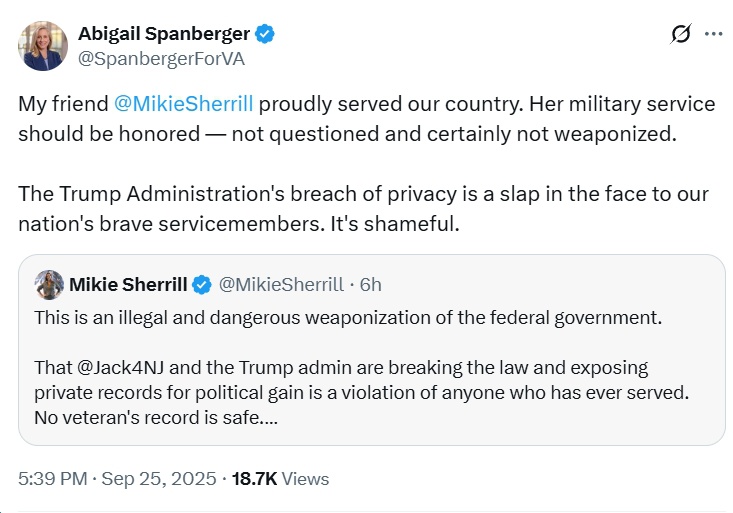This screenshot has width=733, height=513.
Task: Click the Sep 25, 2025 date
Action: pos(158,479)
